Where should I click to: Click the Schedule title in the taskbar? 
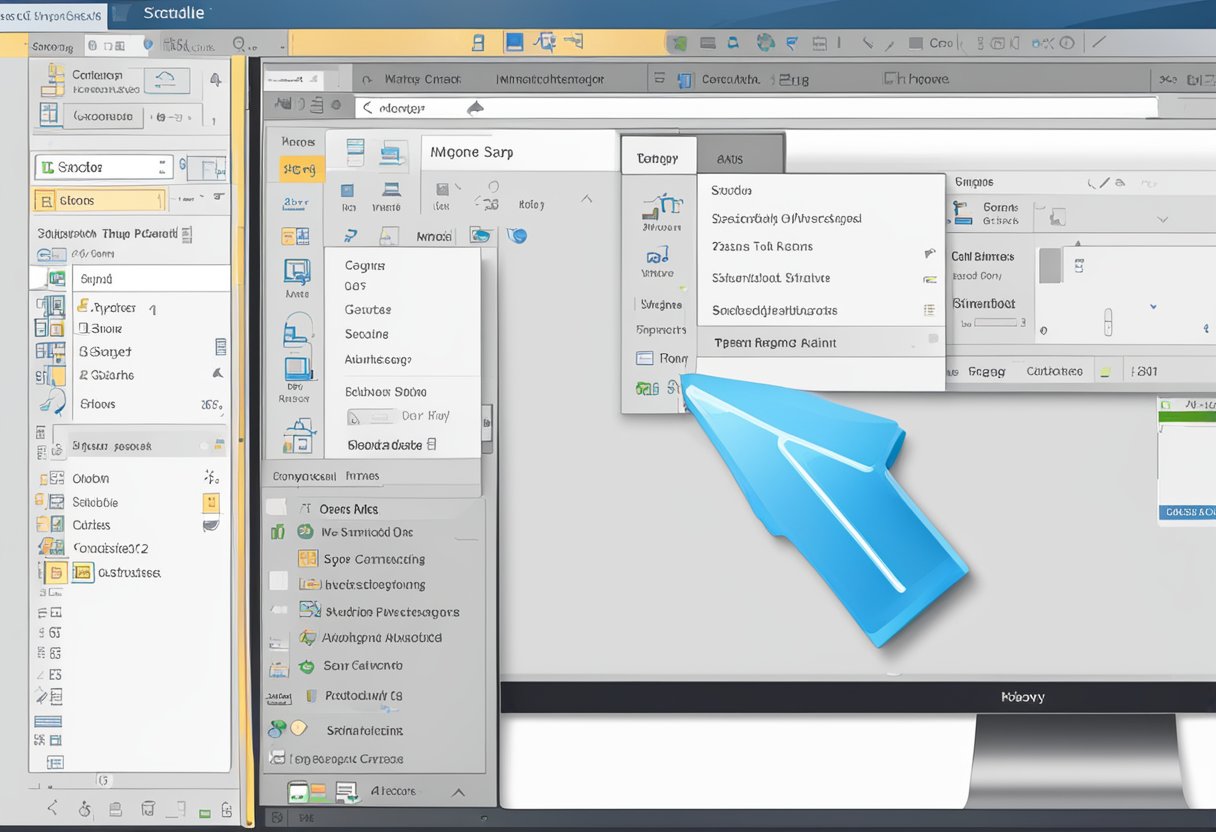coord(175,13)
